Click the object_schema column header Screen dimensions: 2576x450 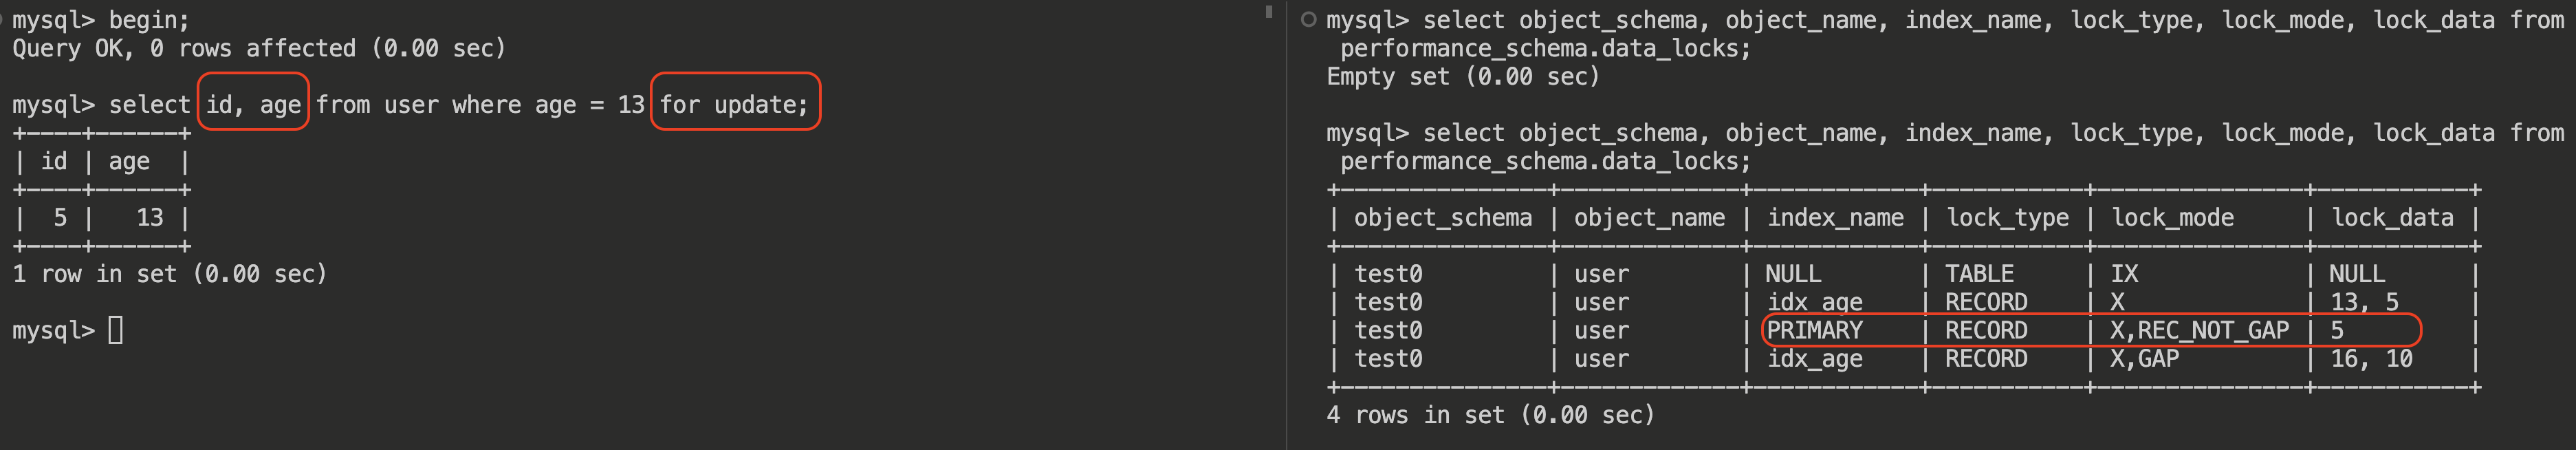[x=1442, y=218]
